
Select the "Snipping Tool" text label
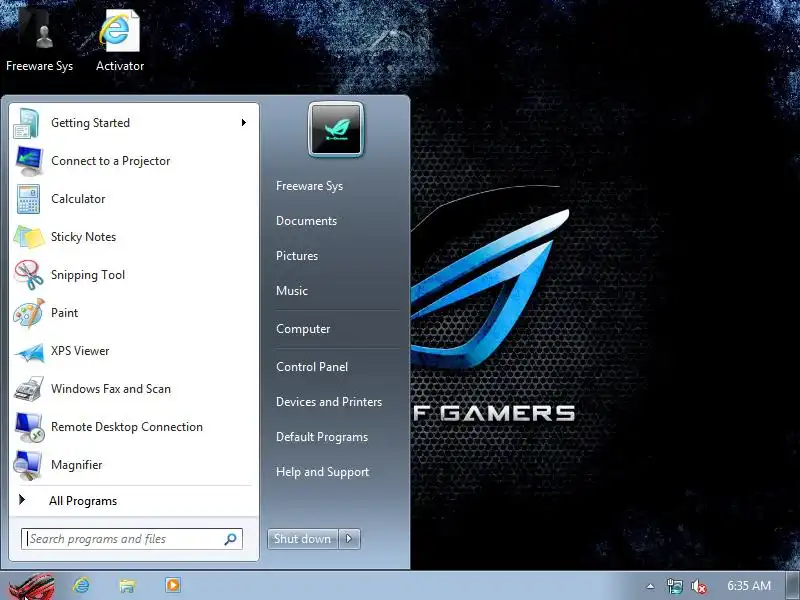point(88,275)
